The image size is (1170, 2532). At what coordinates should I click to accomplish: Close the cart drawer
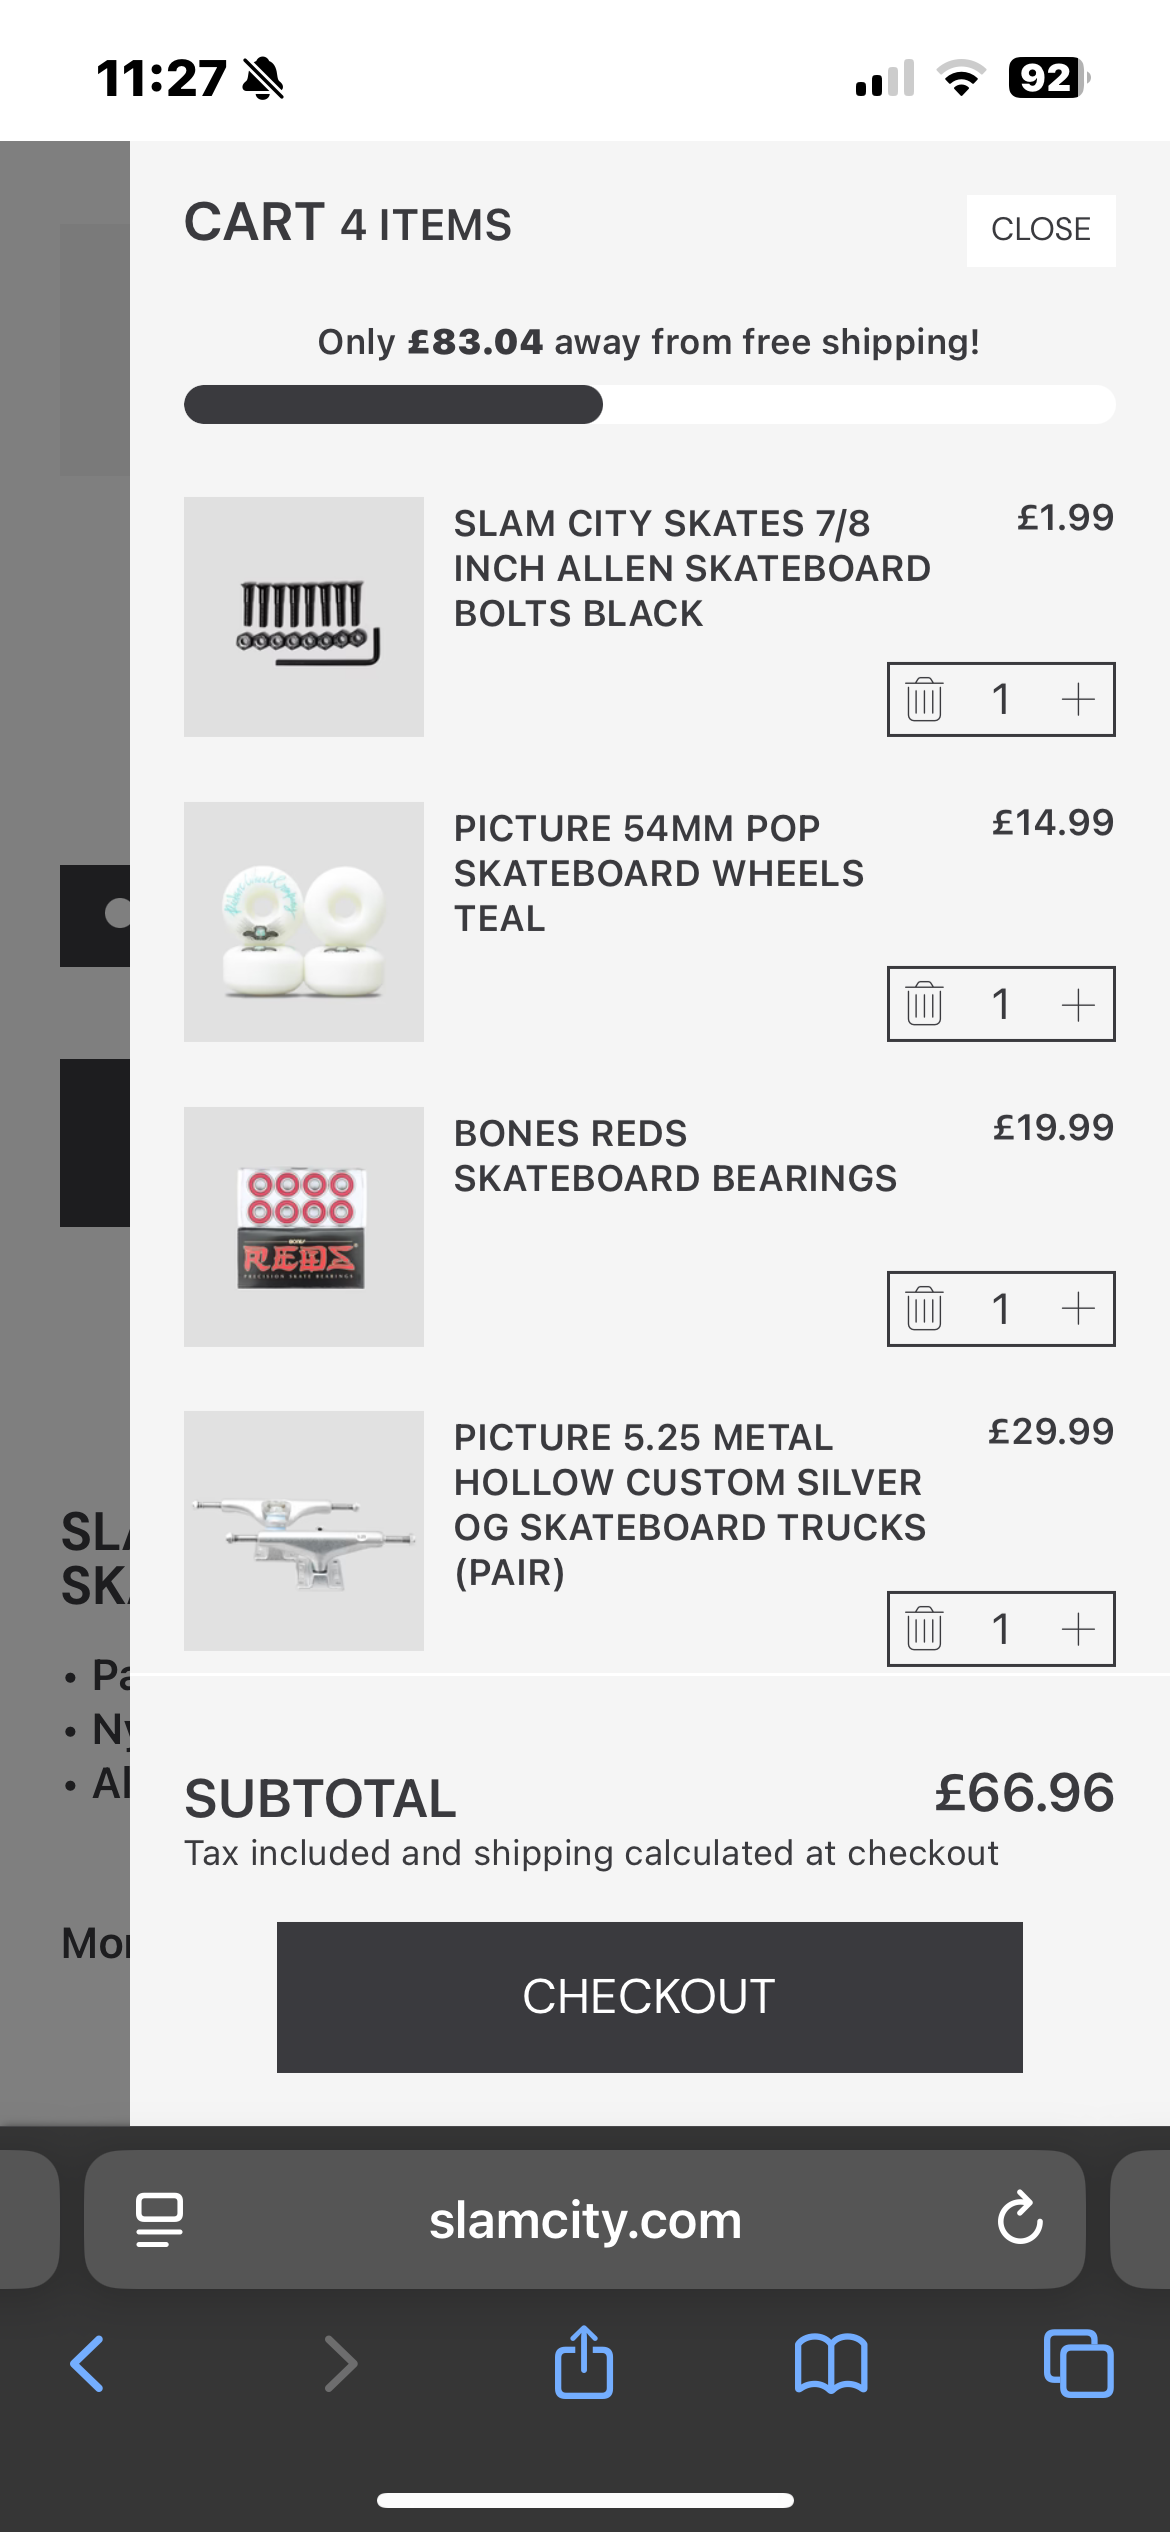(1040, 230)
